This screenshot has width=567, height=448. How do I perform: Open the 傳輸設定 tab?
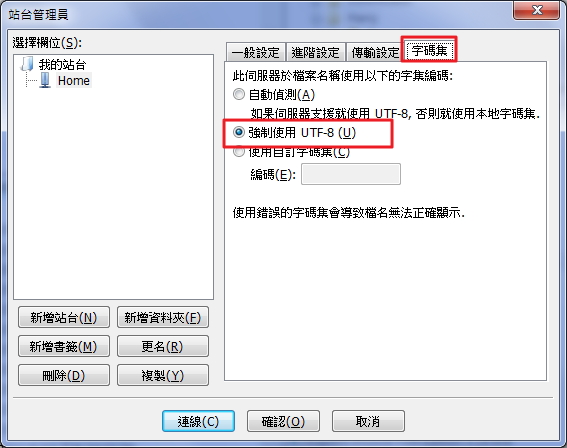click(375, 52)
